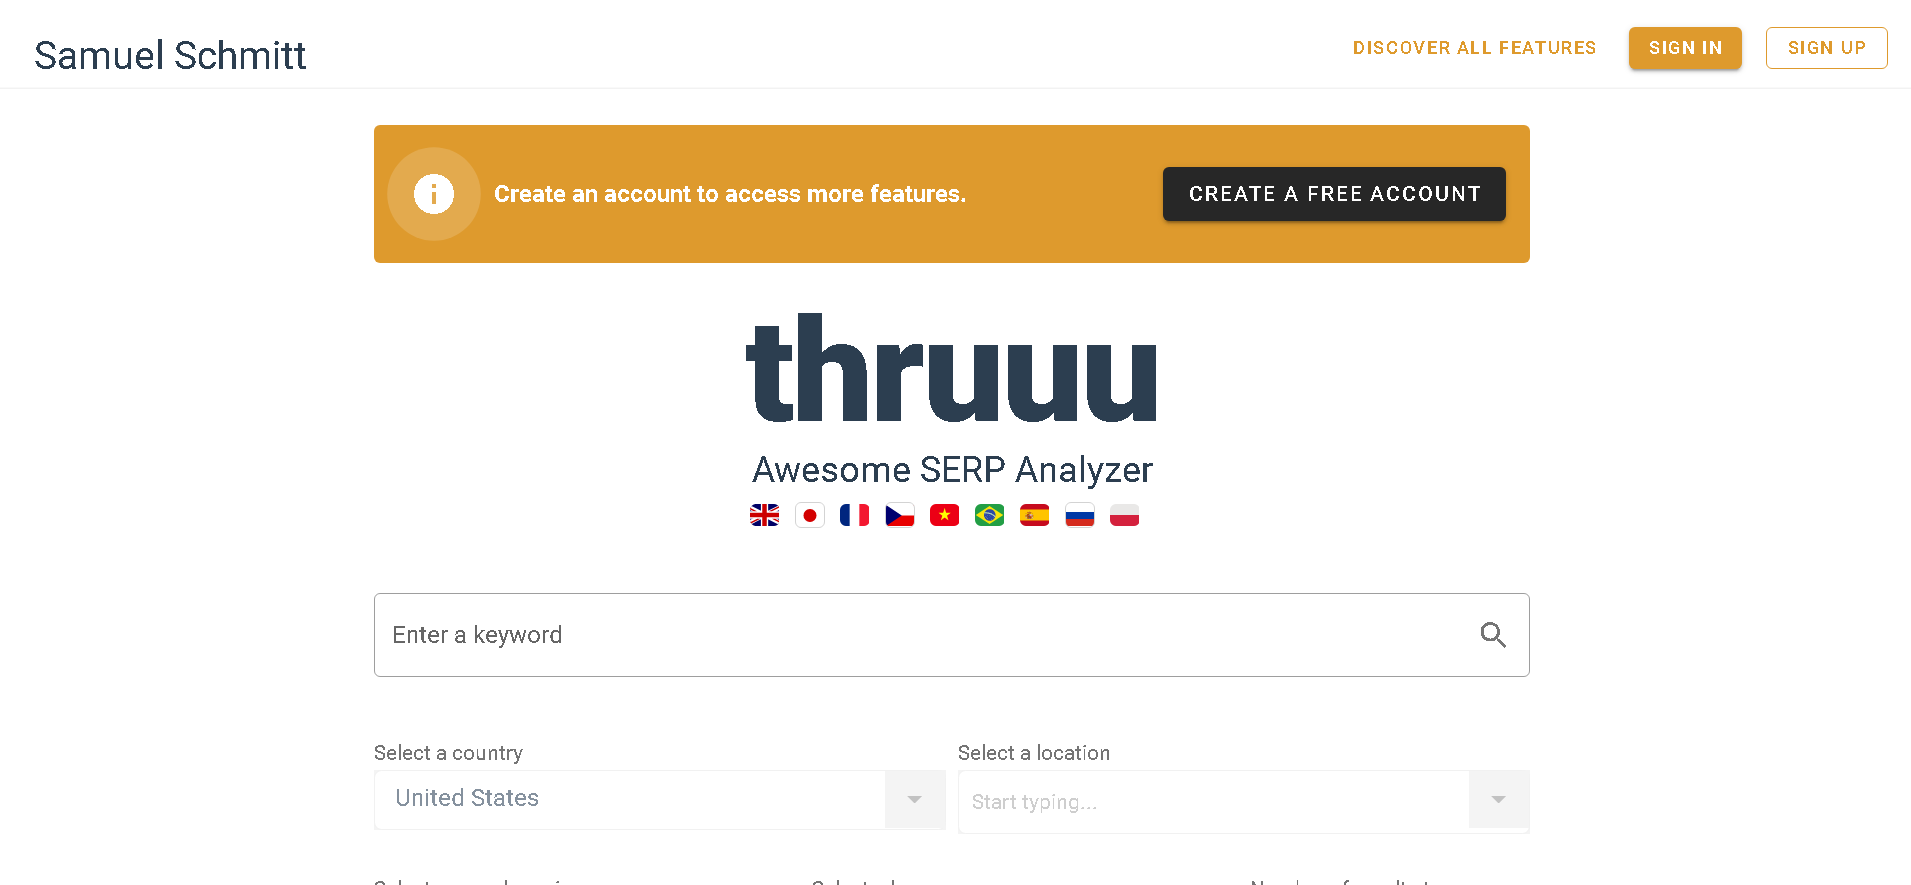Expand the Select a location dropdown
Image resolution: width=1911 pixels, height=885 pixels.
tap(1498, 799)
